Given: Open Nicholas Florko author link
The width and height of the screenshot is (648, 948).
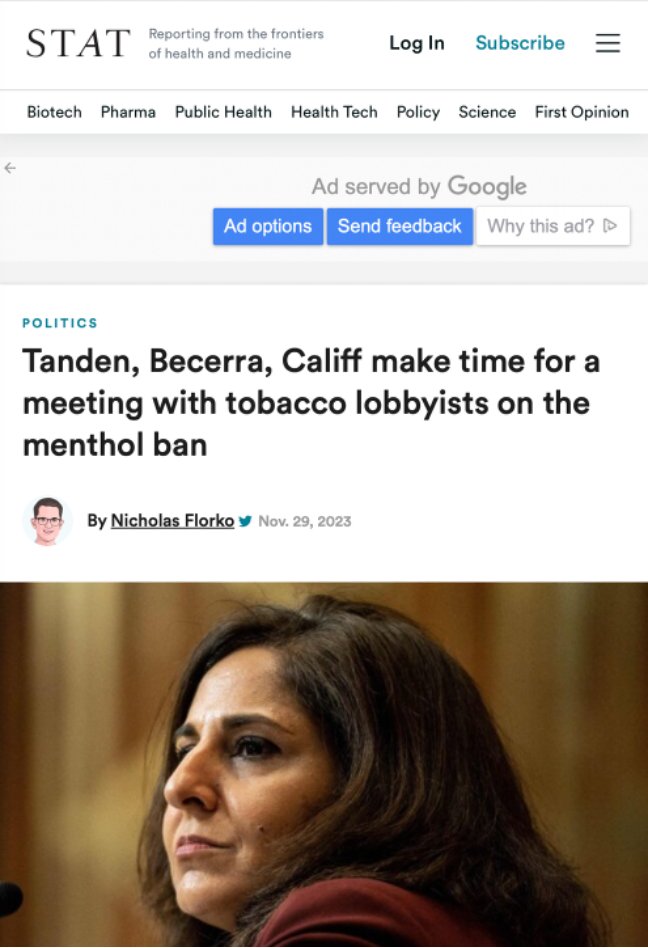Looking at the screenshot, I should 172,521.
